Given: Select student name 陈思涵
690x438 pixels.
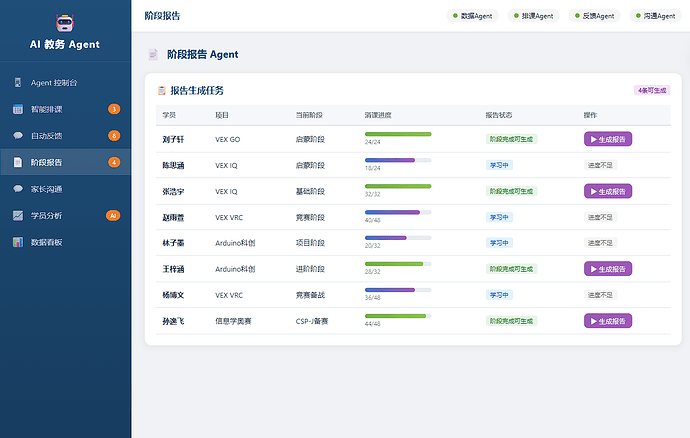Looking at the screenshot, I should point(173,166).
